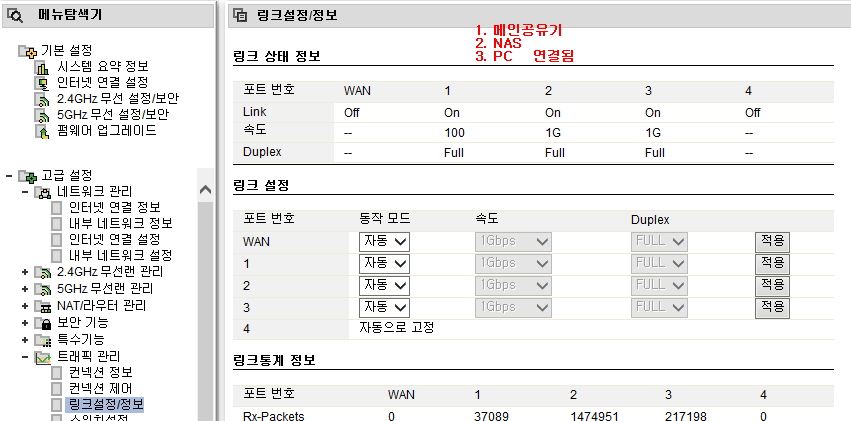
Task: Expand the 특수기능 node
Action: pos(25,340)
